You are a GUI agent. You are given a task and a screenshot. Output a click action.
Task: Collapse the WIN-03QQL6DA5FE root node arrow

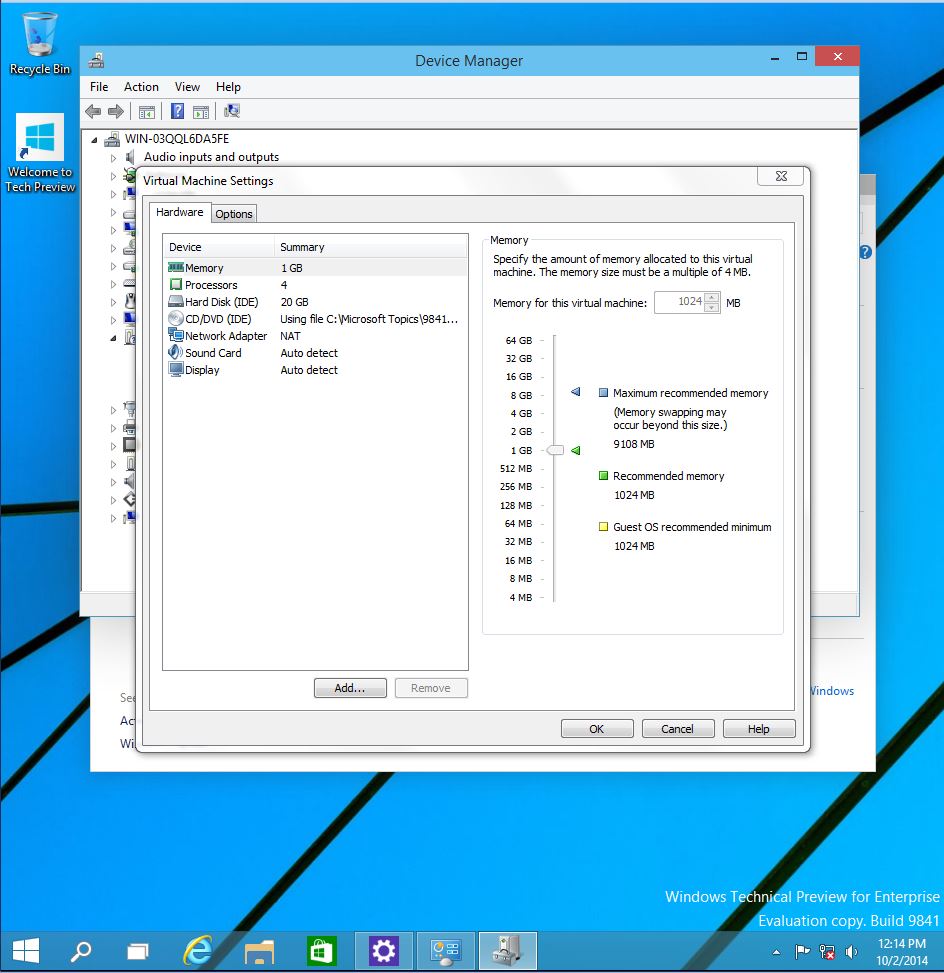tap(94, 140)
